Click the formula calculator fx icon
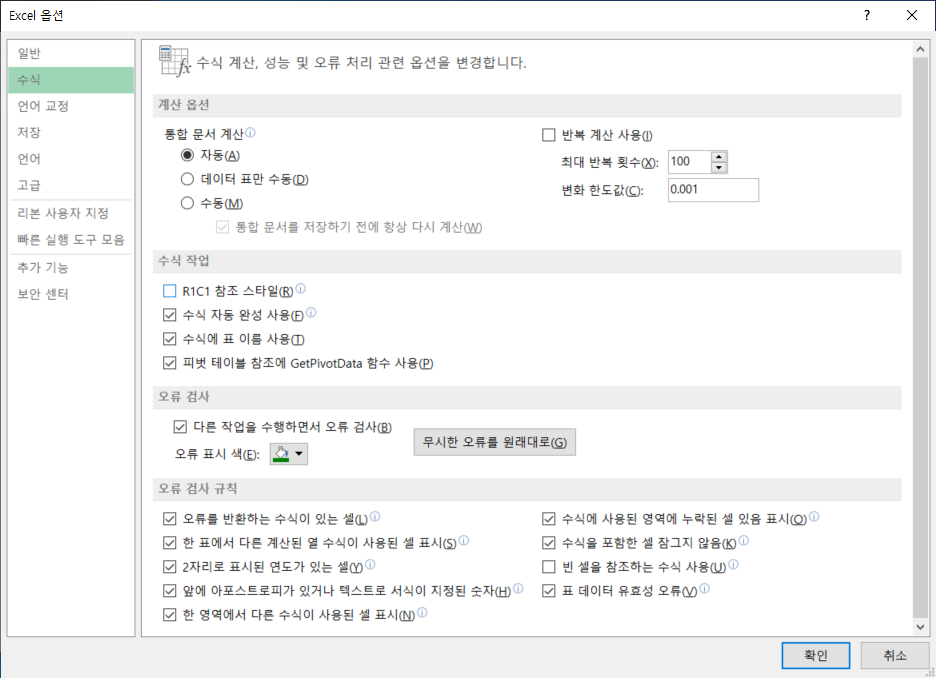 pos(174,61)
